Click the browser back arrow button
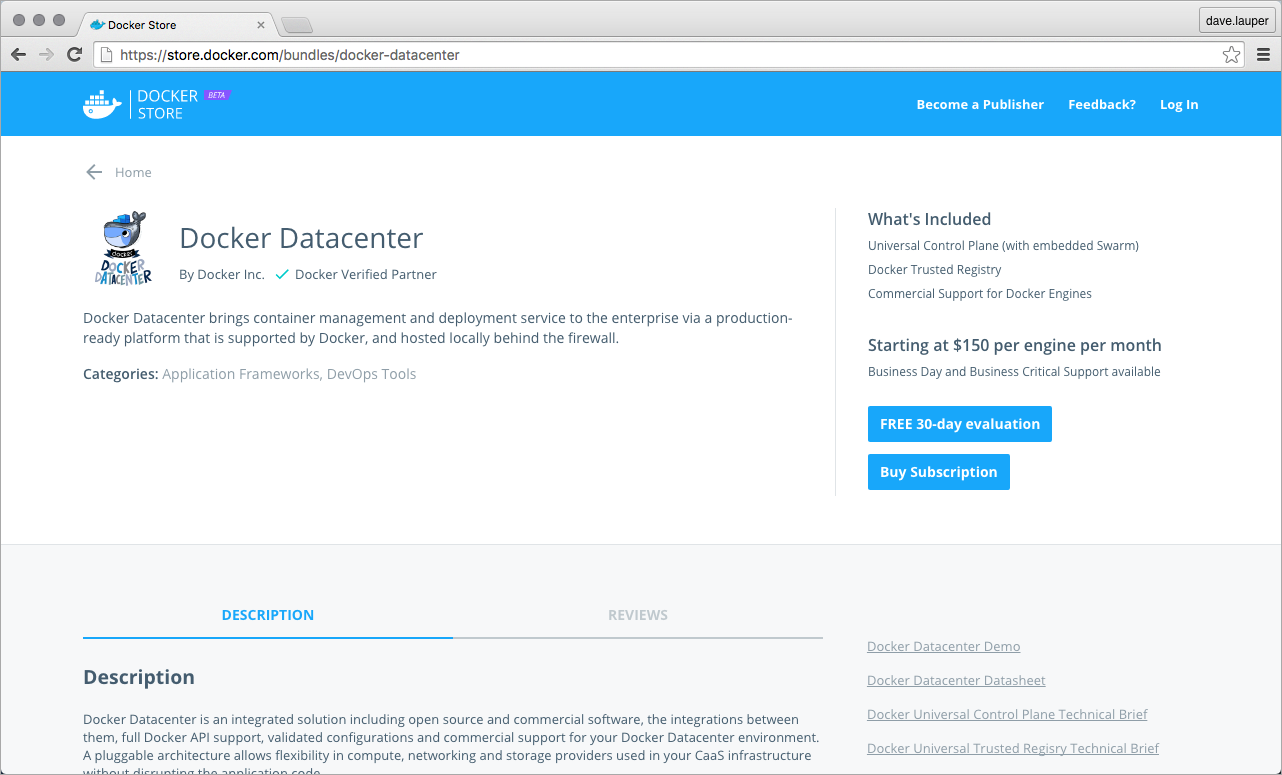The width and height of the screenshot is (1282, 775). pyautogui.click(x=18, y=55)
